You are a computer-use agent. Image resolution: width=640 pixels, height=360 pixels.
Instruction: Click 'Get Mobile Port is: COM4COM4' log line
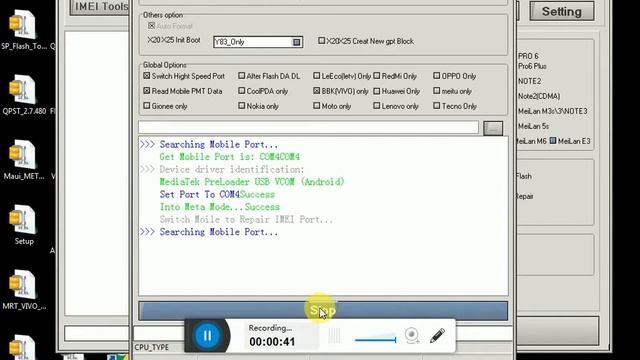230,157
